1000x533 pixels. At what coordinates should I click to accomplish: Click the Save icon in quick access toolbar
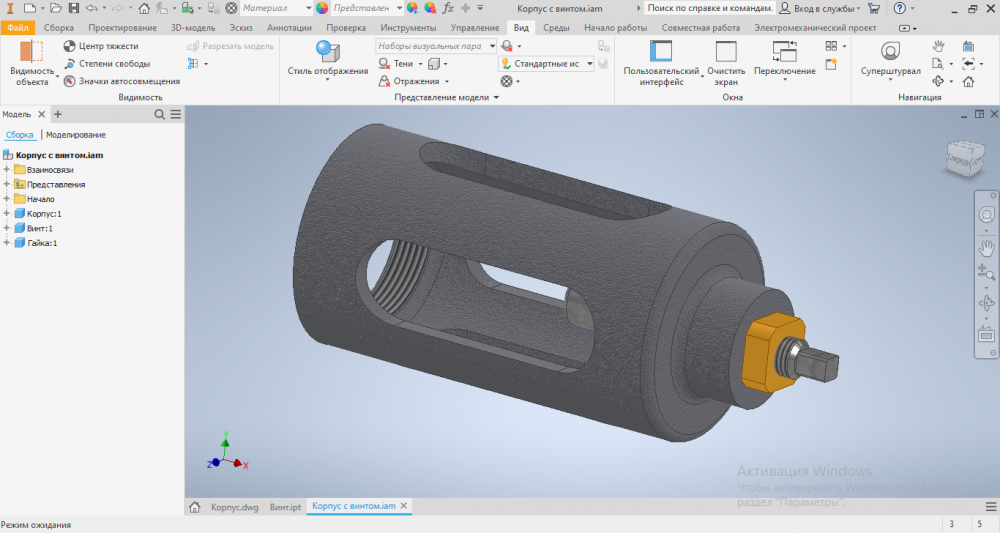pyautogui.click(x=73, y=8)
